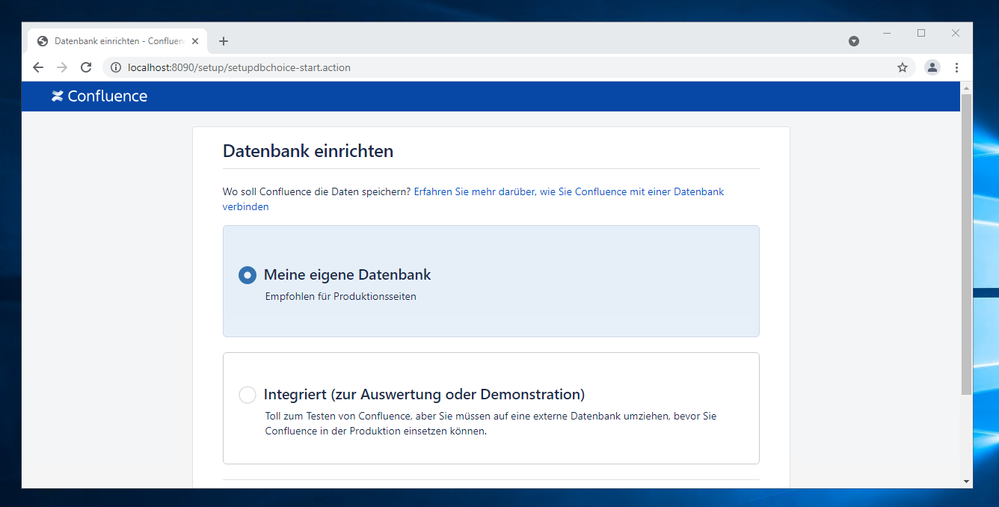Image resolution: width=999 pixels, height=507 pixels.
Task: Click the Wo soll Confluence die Daten speichern text
Action: tap(317, 192)
